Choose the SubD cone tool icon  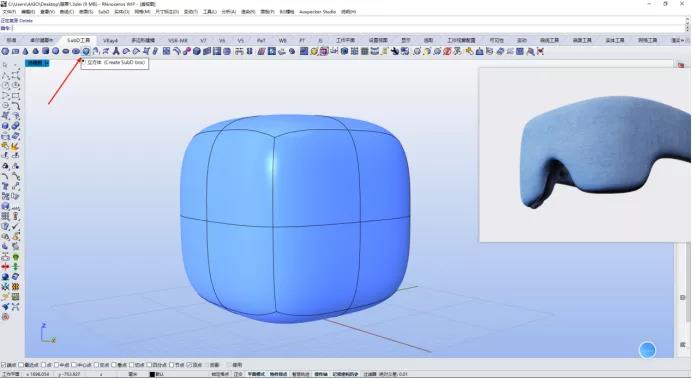click(26, 51)
